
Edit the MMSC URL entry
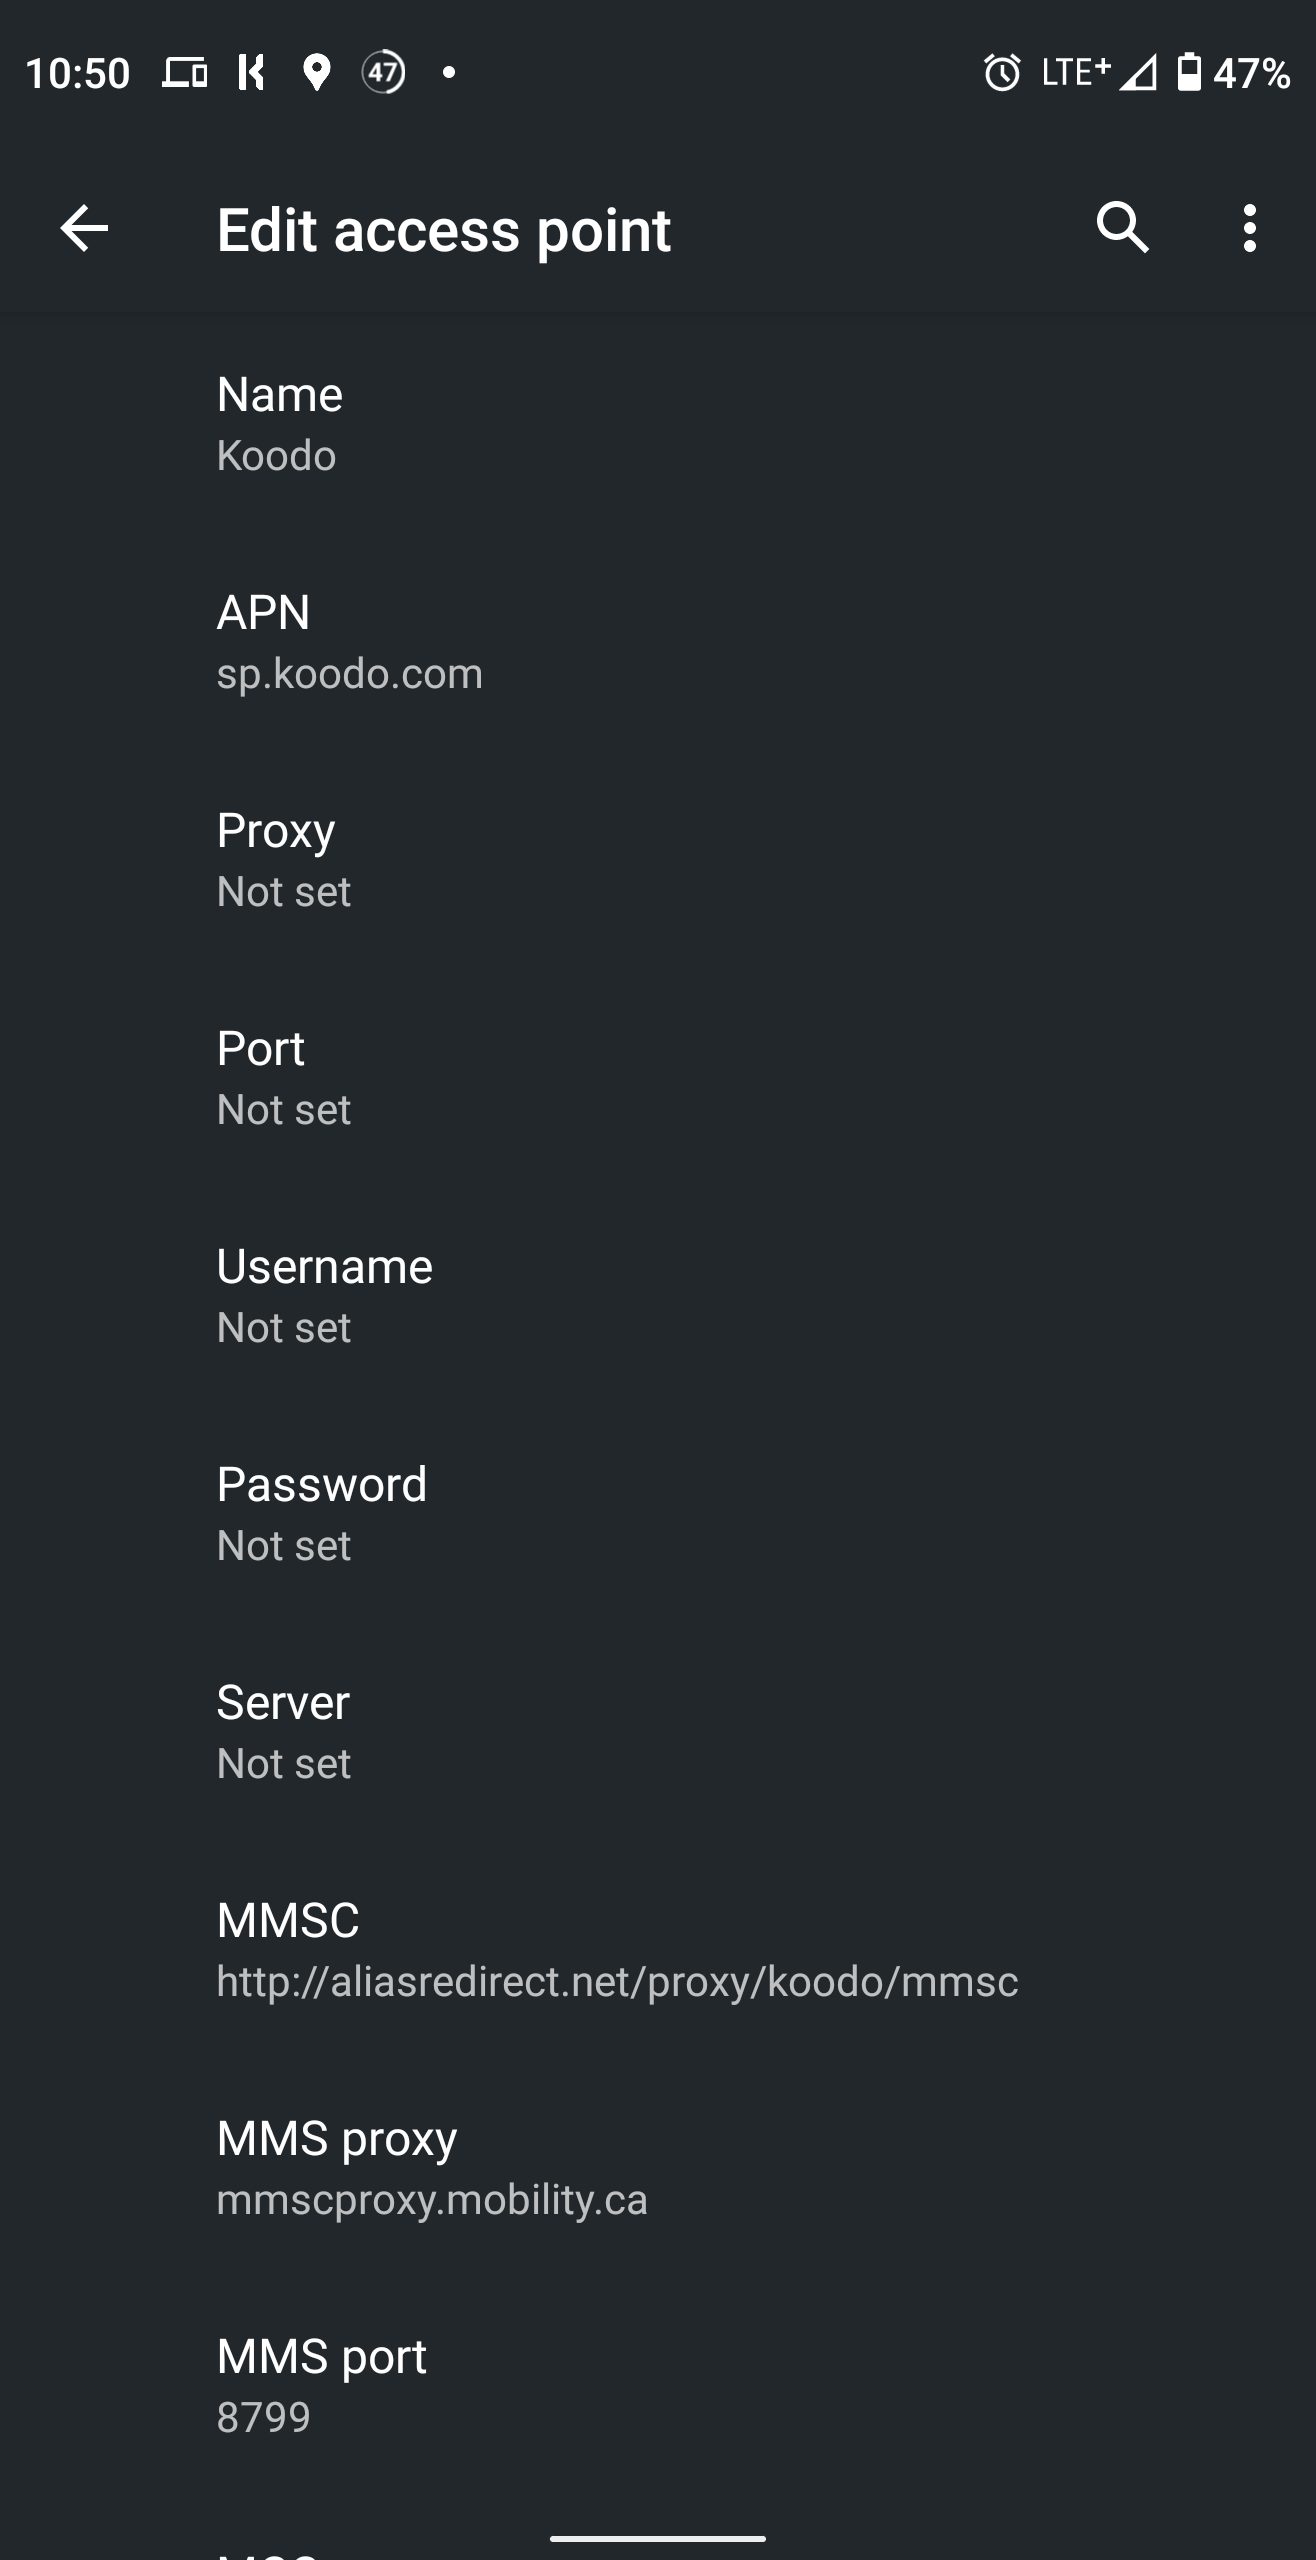658,1950
